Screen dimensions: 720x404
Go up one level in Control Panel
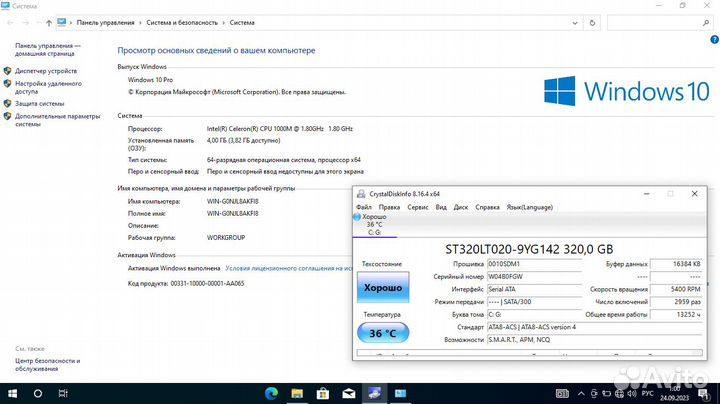(49, 22)
